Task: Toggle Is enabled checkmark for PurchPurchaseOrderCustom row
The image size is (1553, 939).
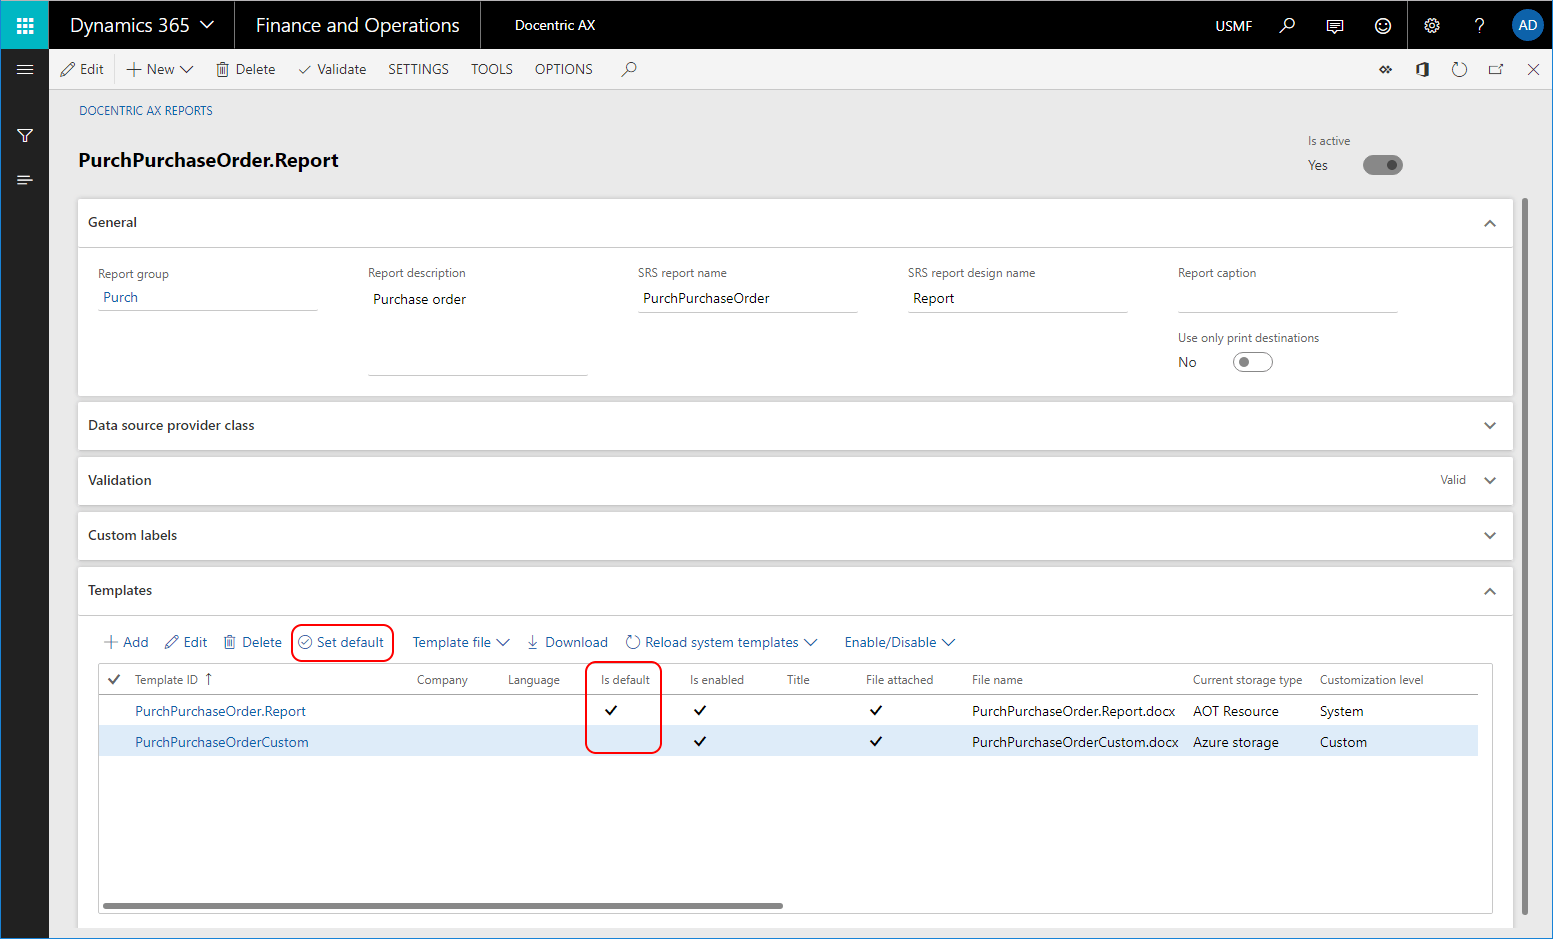Action: [x=700, y=741]
